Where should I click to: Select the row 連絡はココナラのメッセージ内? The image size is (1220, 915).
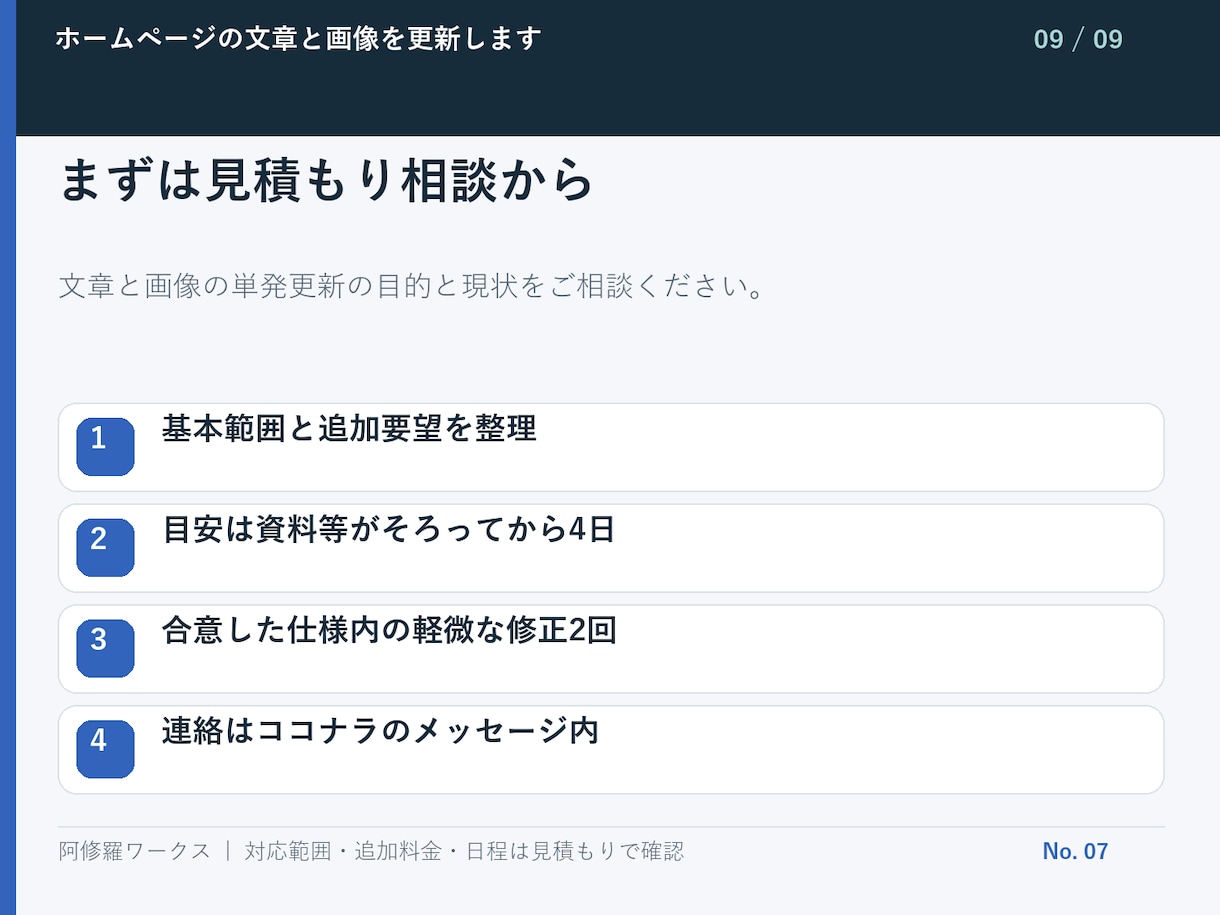pyautogui.click(x=611, y=750)
